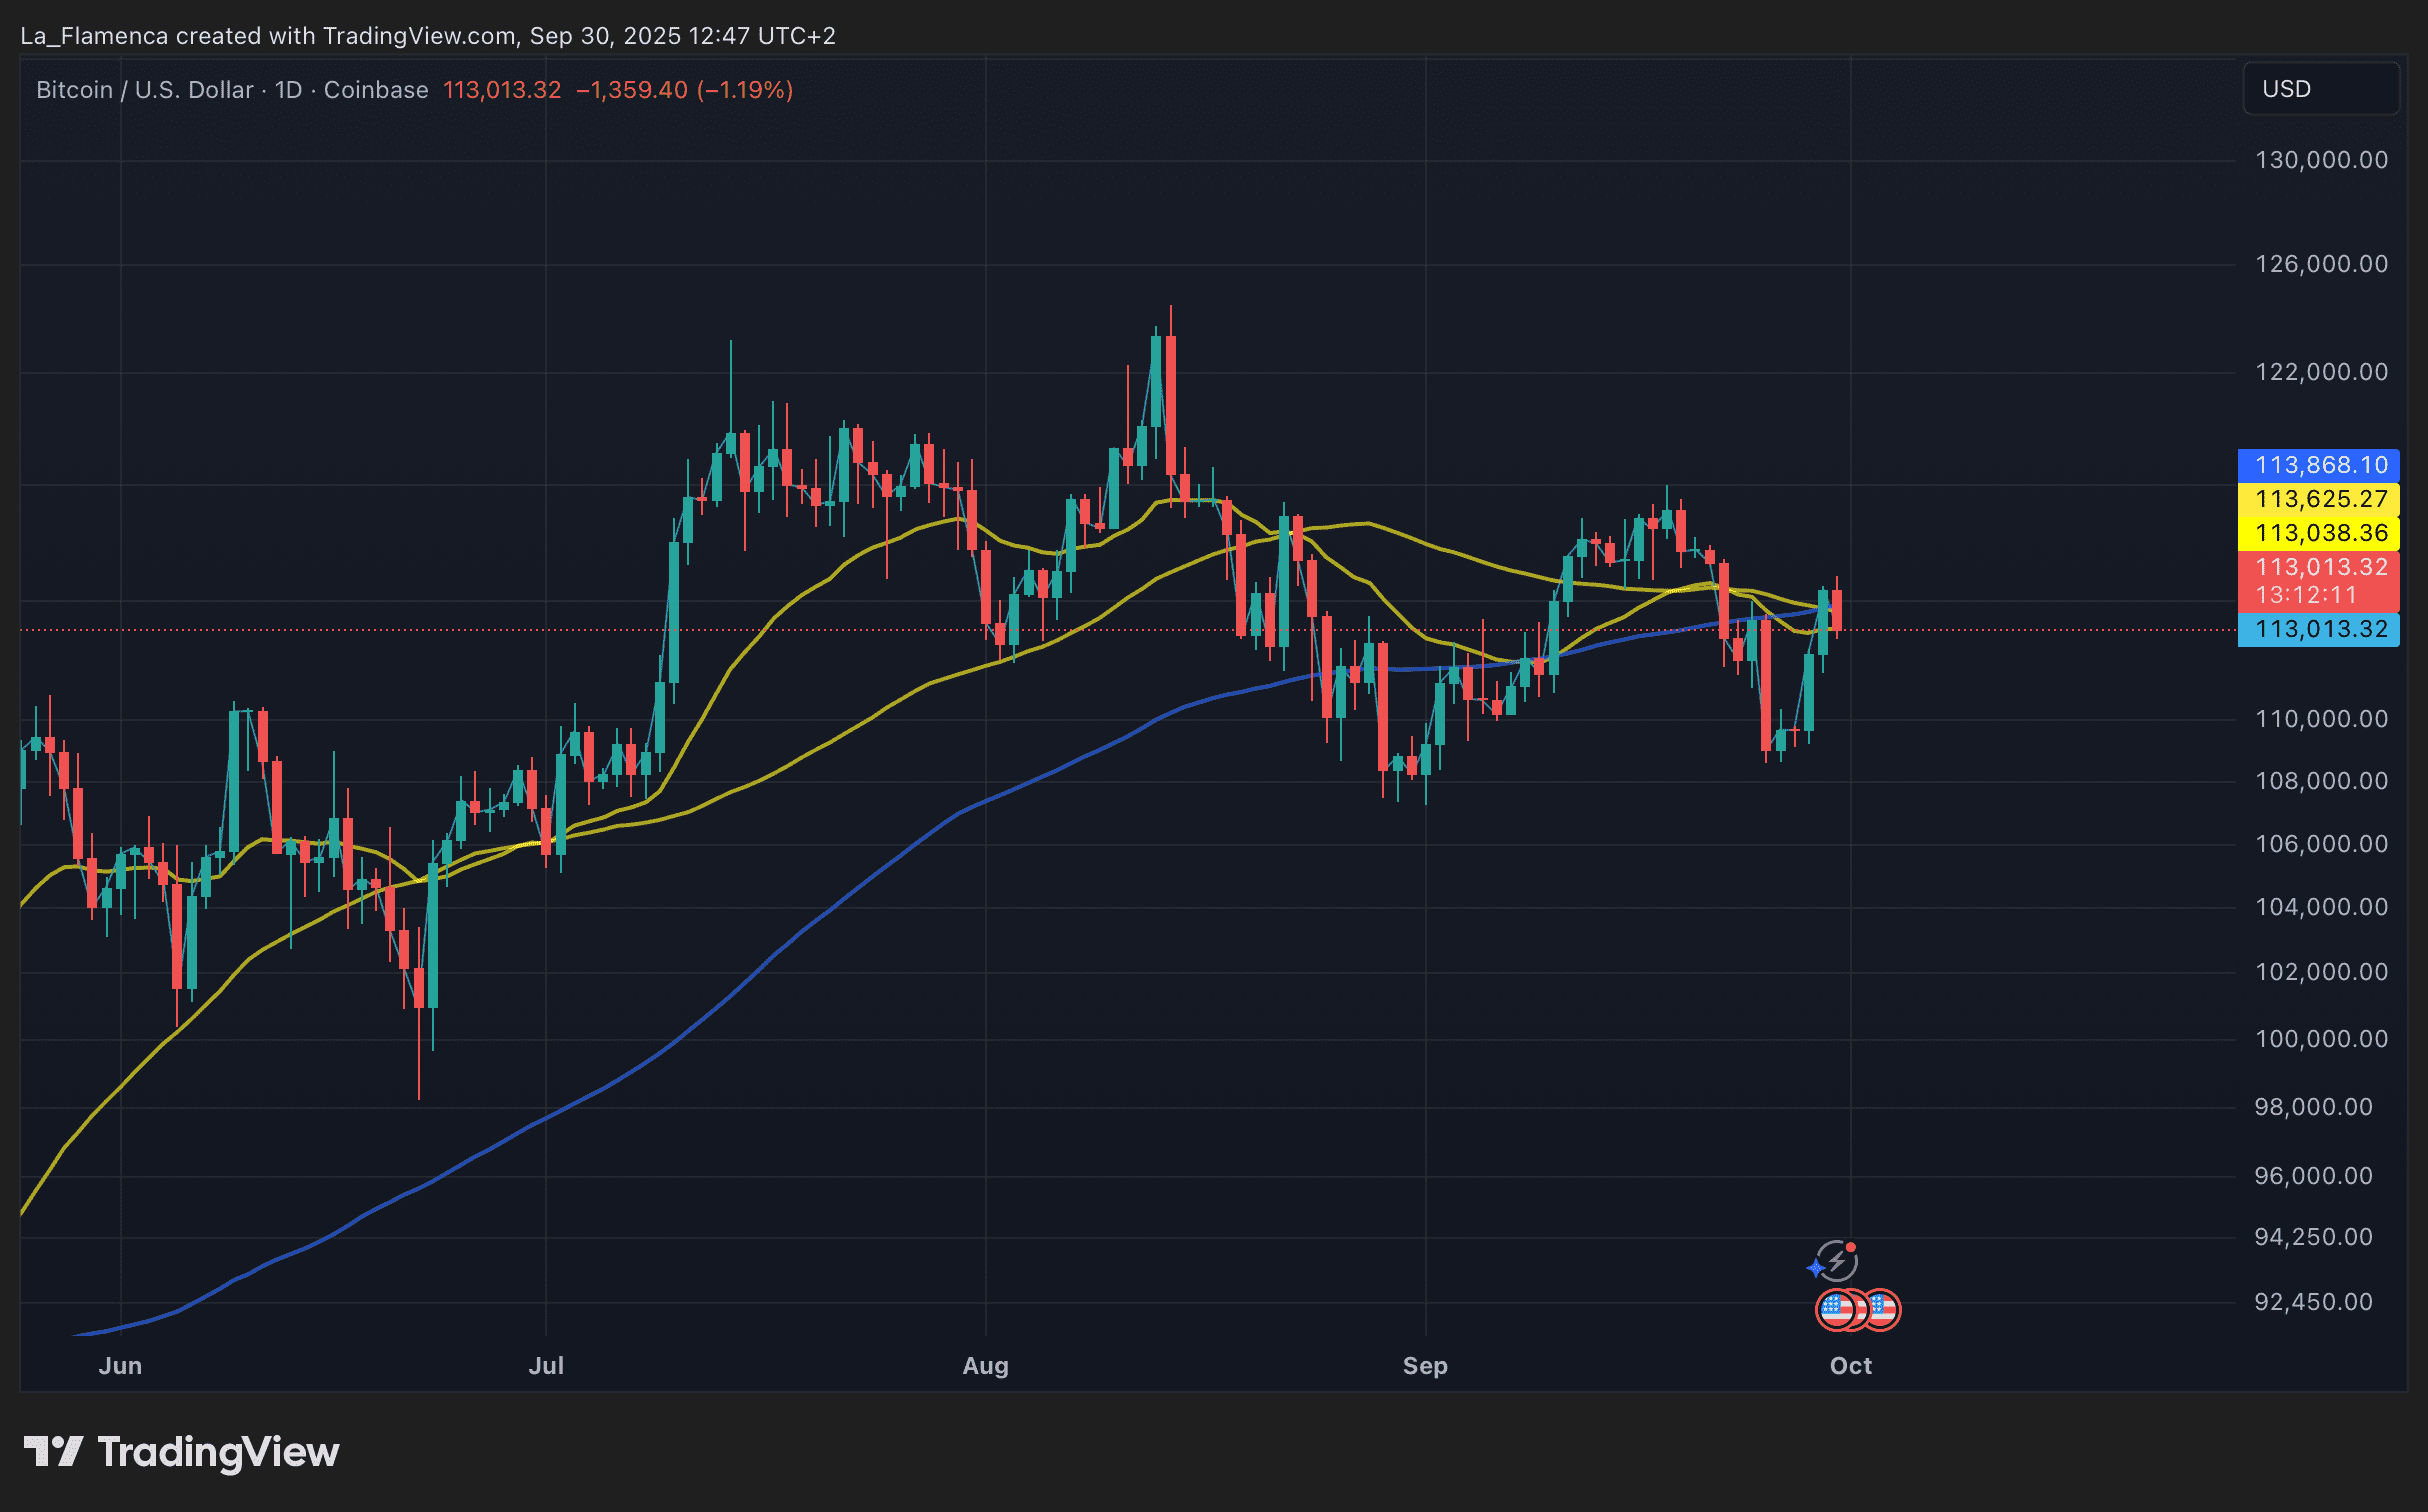Click the Sep label on the time axis
This screenshot has height=1512, width=2428.
click(1425, 1366)
